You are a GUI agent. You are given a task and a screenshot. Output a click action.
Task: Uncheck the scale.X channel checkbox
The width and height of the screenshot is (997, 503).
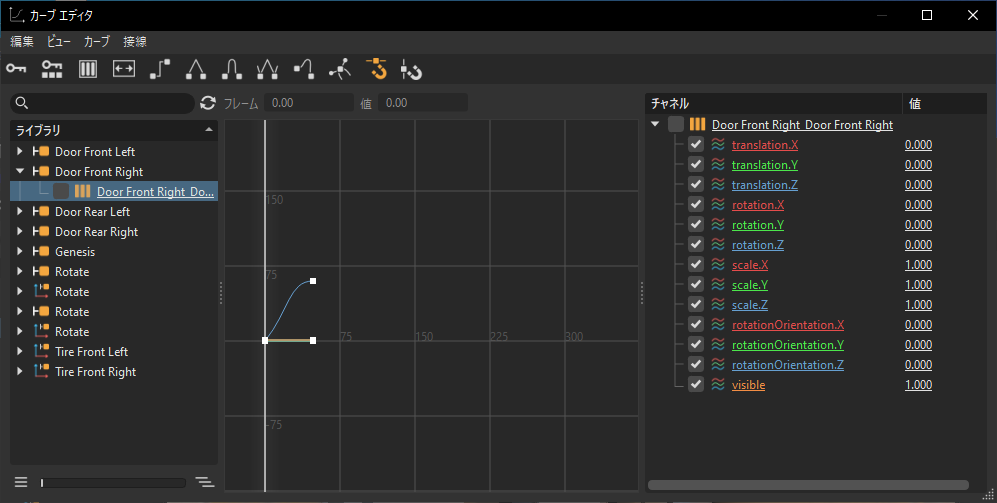pyautogui.click(x=696, y=265)
